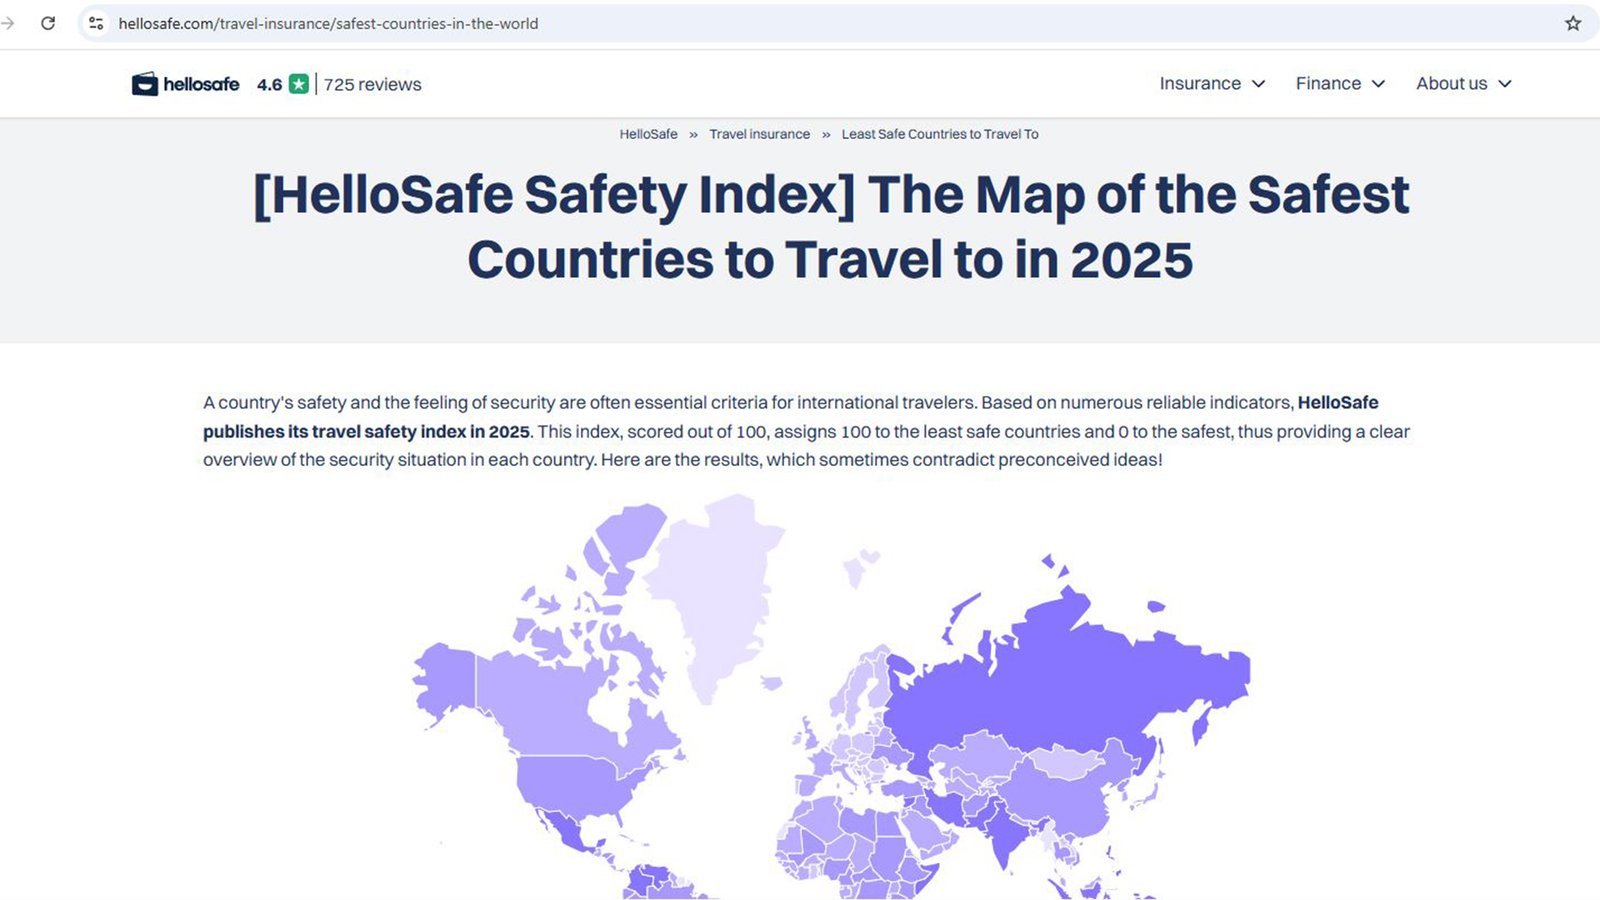This screenshot has height=900, width=1600.
Task: Click the bold text 'publishes its travel safety index in 2025'
Action: [x=366, y=432]
